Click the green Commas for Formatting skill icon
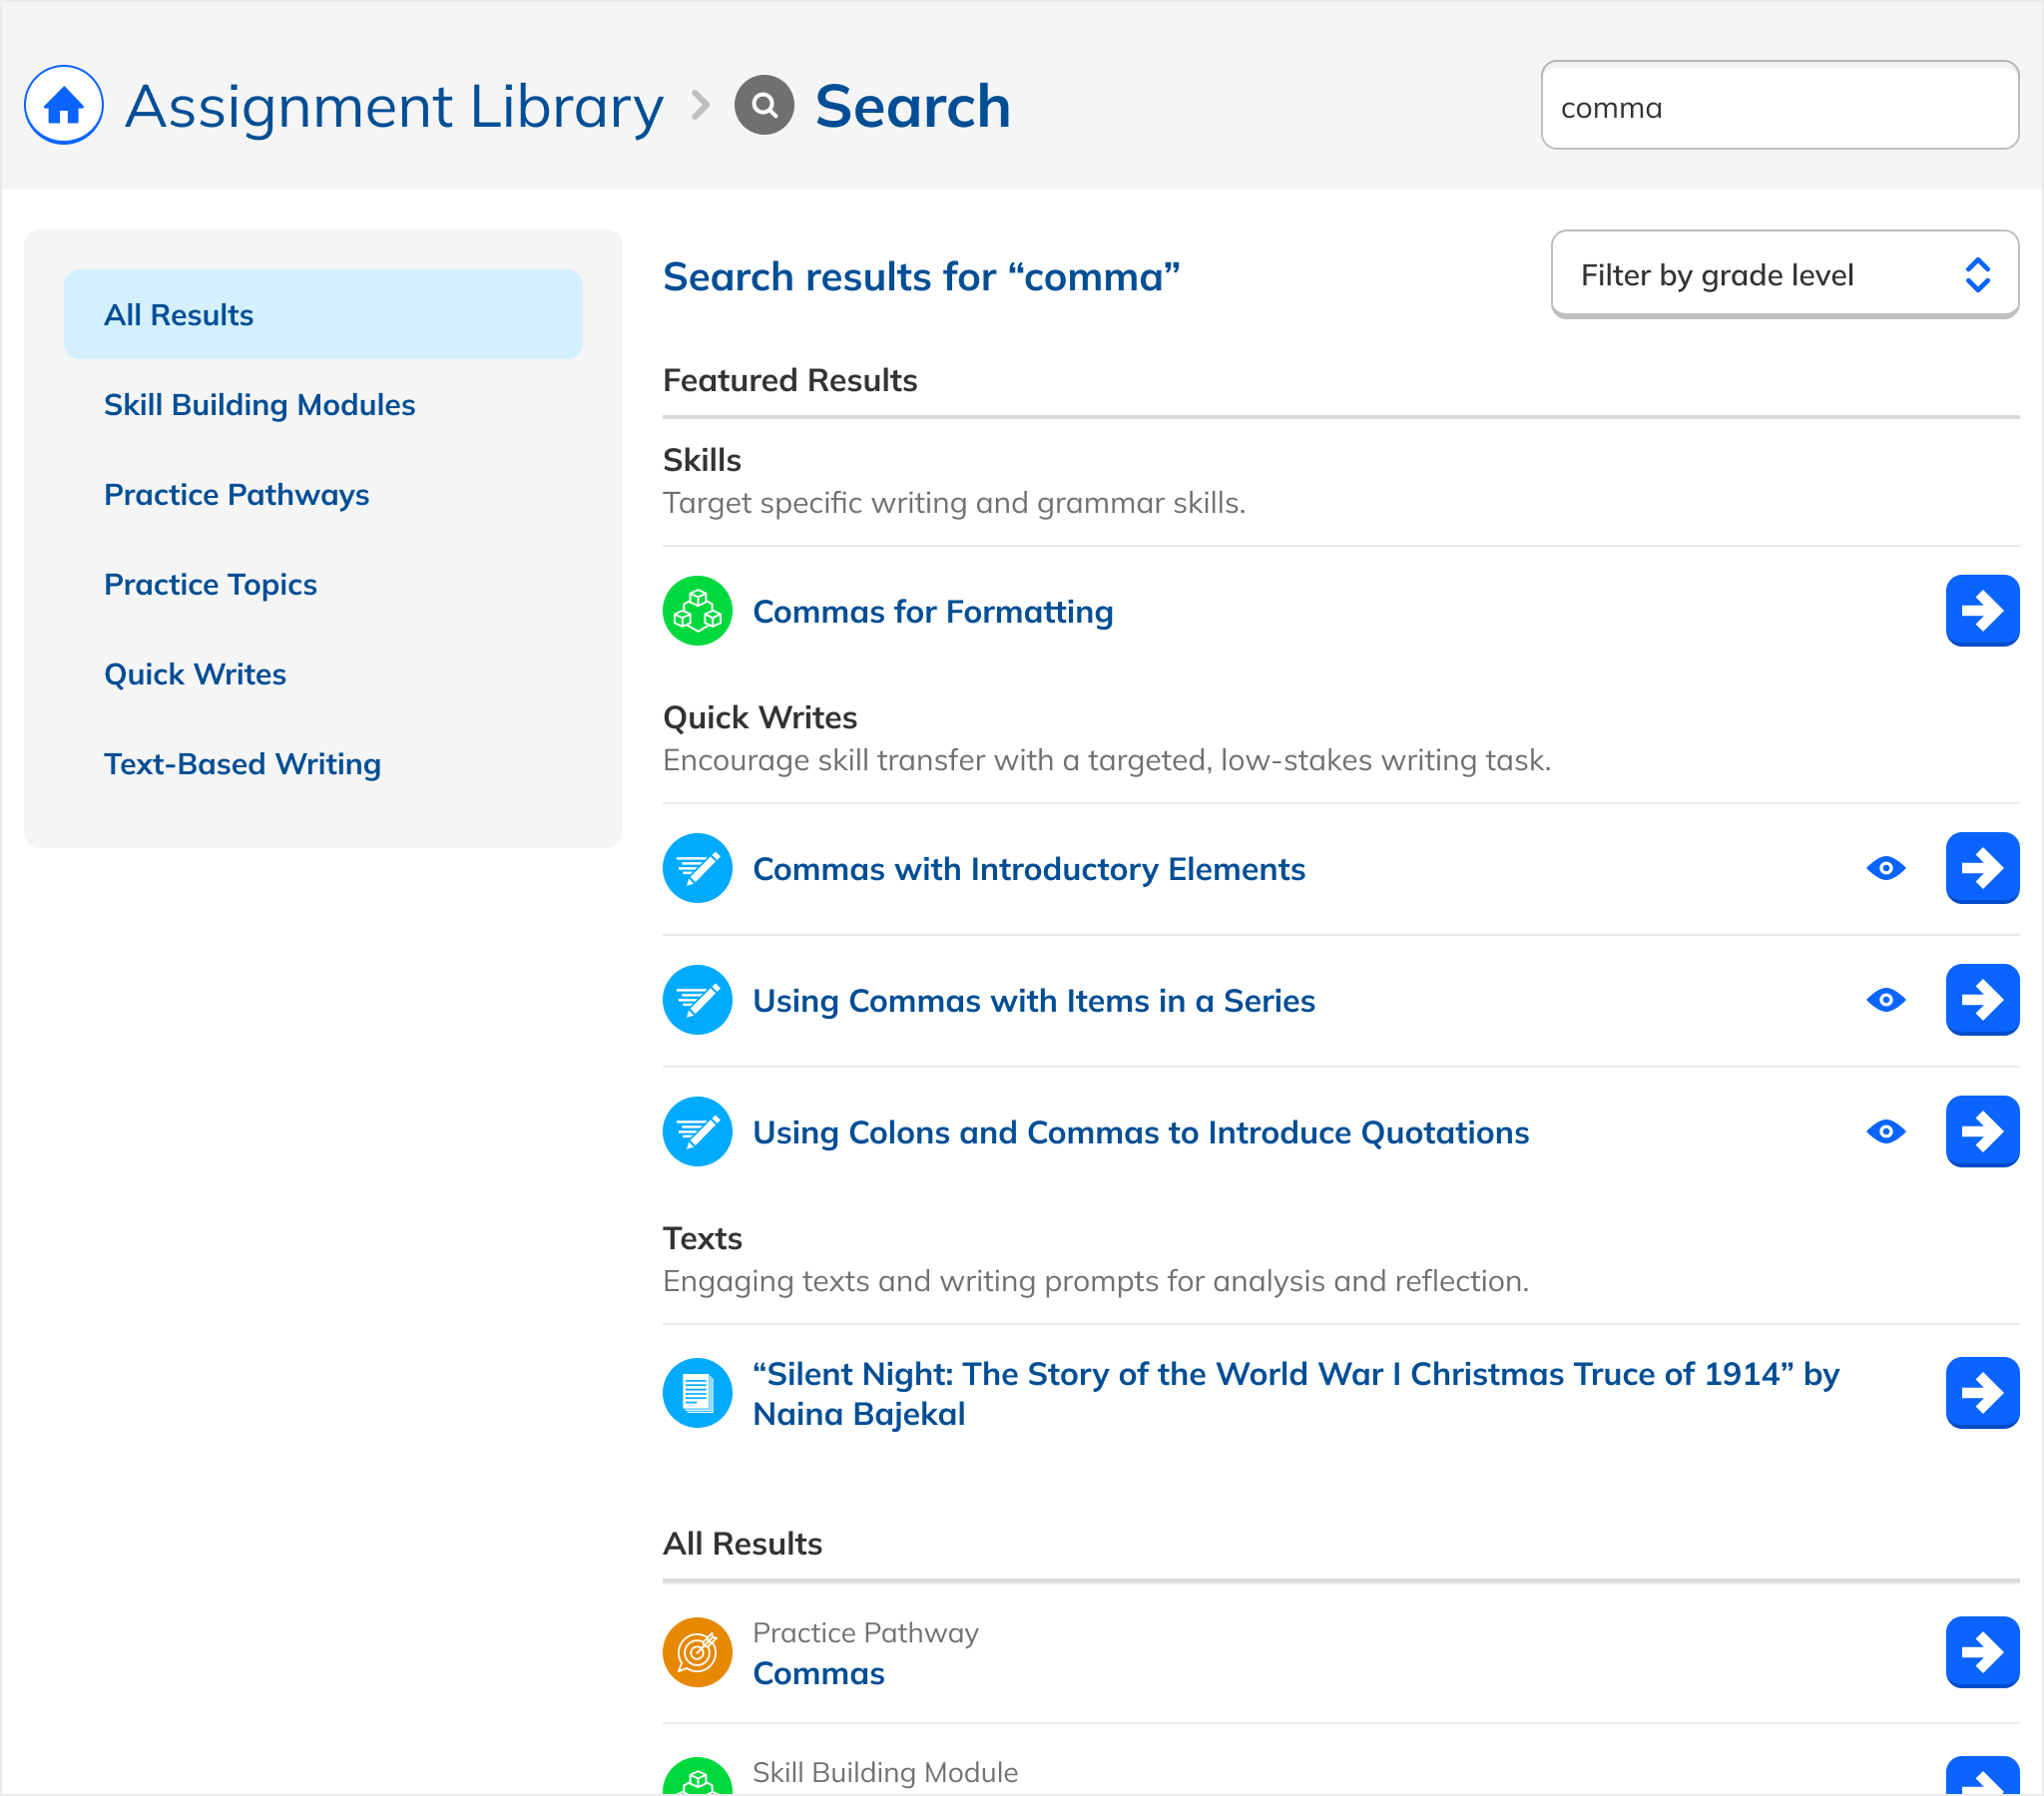The image size is (2044, 1796). 697,611
